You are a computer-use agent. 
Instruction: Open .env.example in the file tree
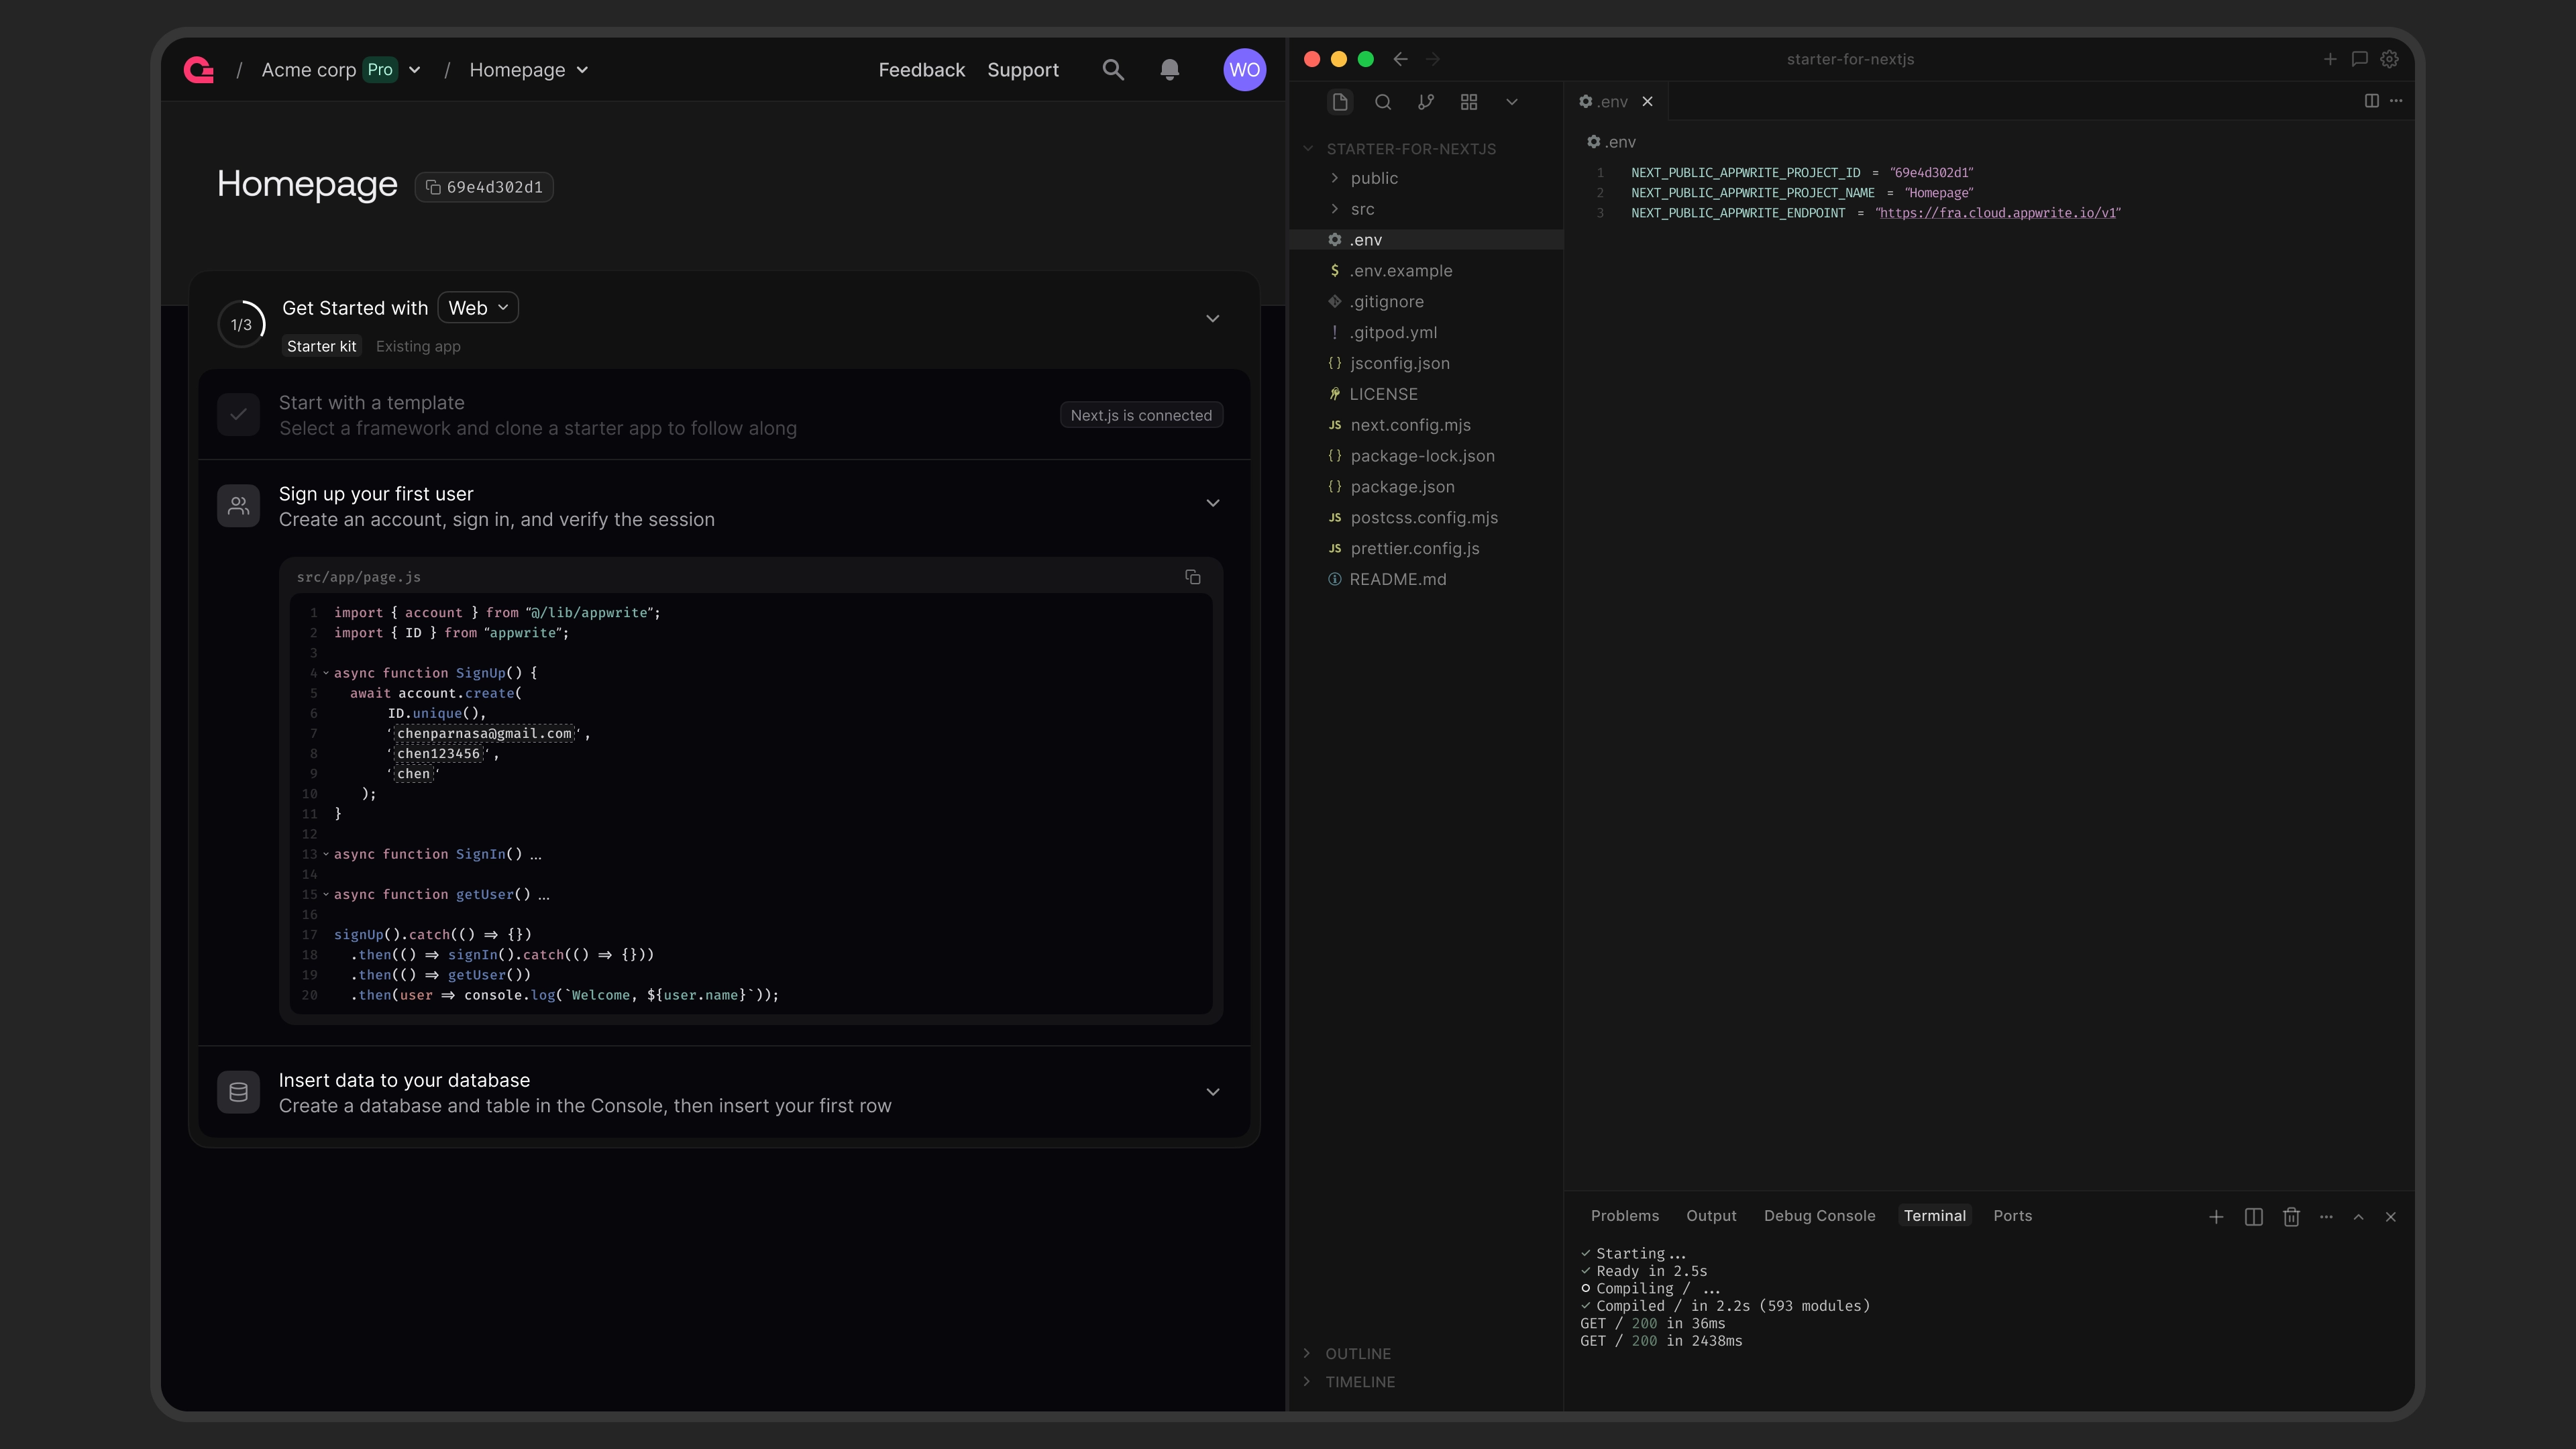[1400, 271]
